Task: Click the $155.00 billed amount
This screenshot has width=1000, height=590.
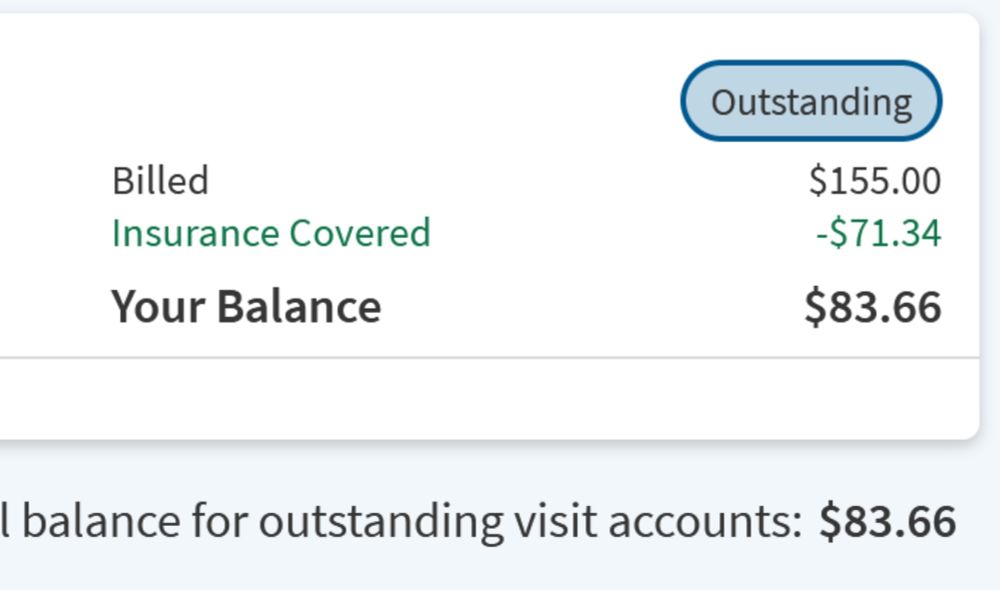Action: (x=876, y=181)
